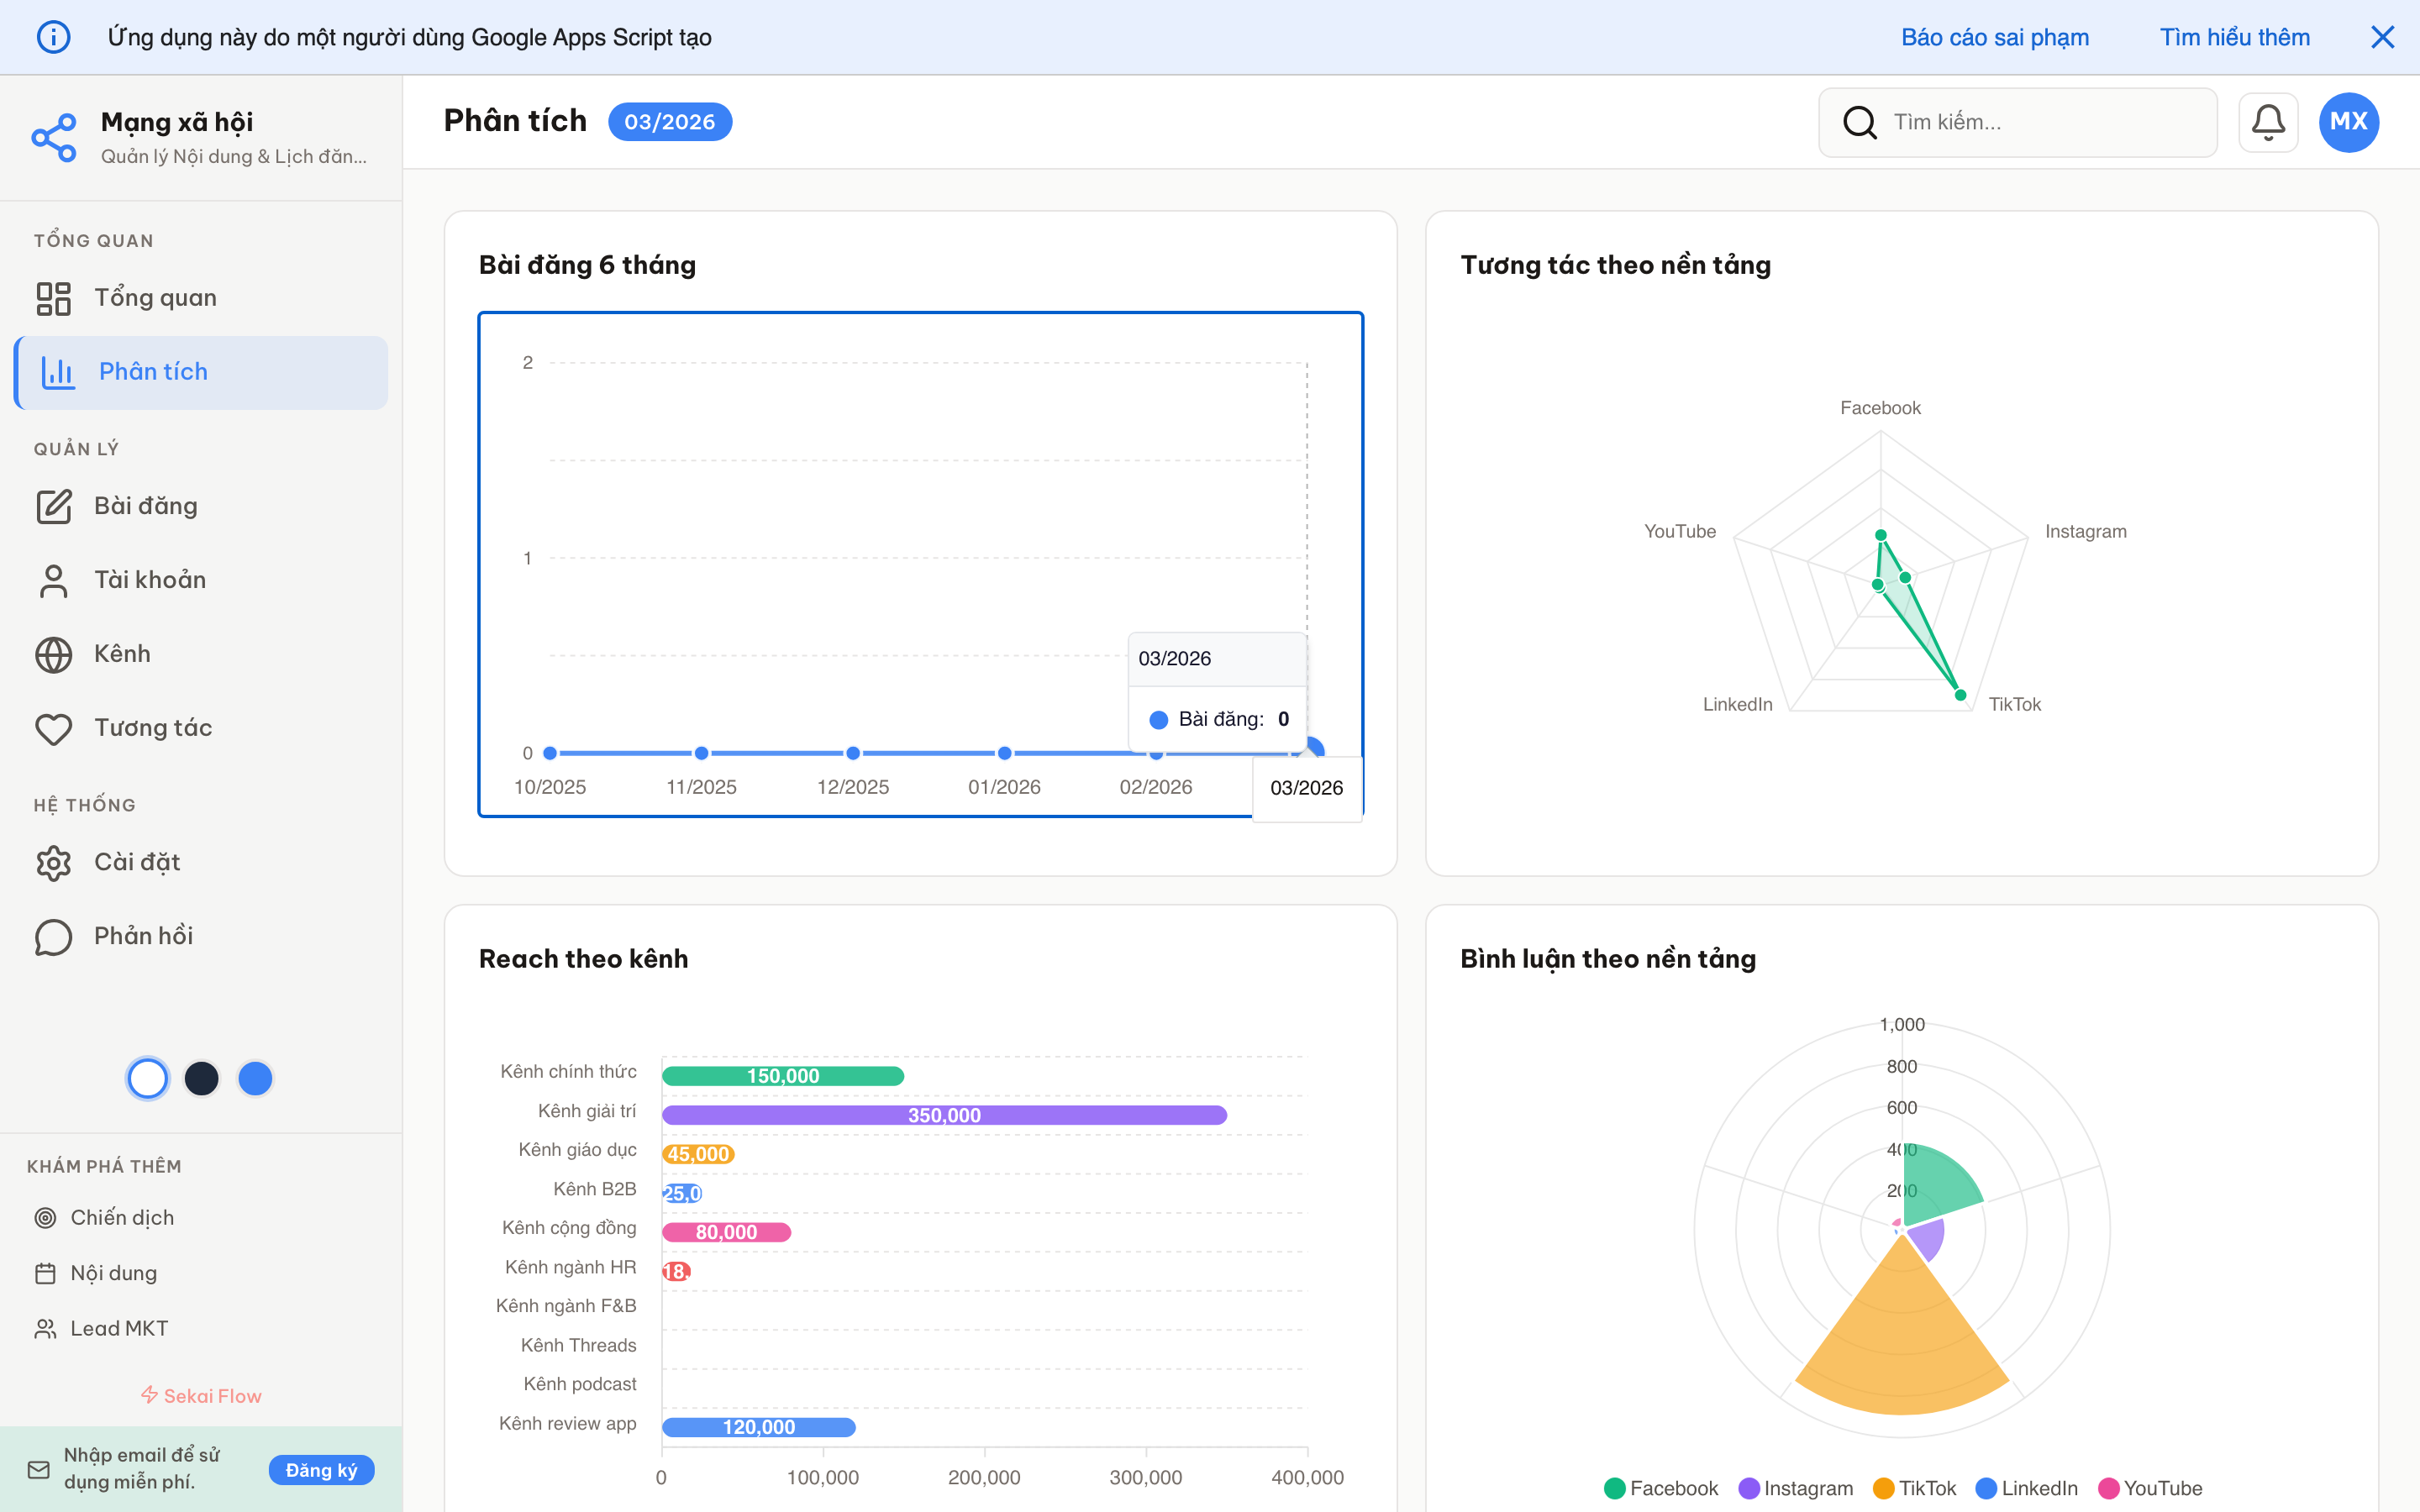Screen dimensions: 2420x1512
Task: Toggle Facebook legend in comments chart
Action: point(1661,1488)
